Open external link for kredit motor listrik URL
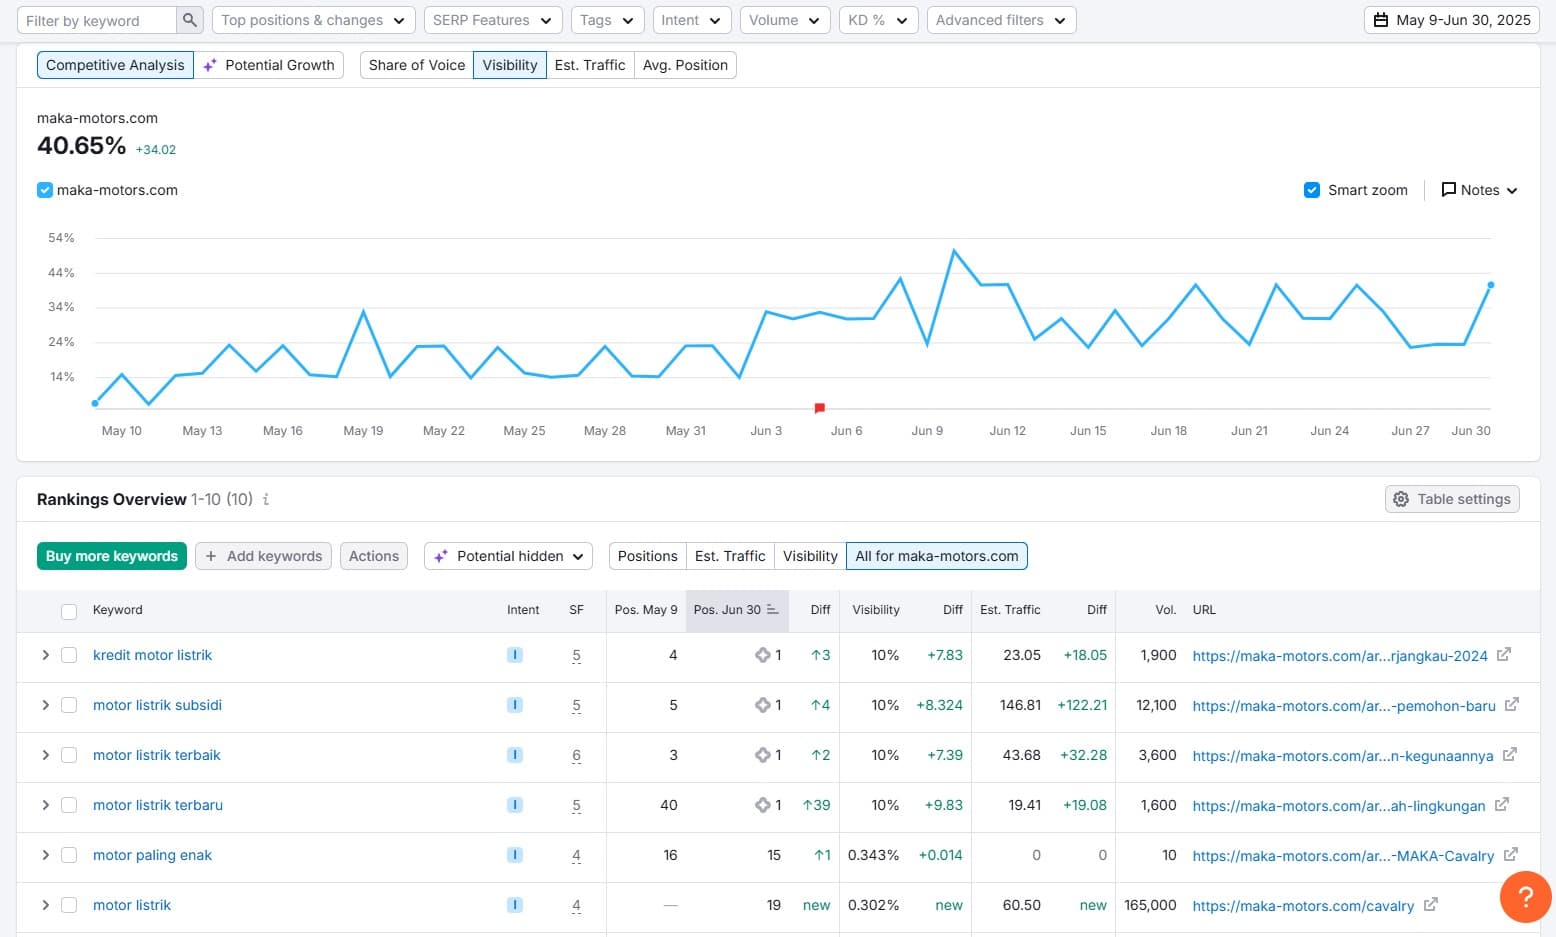This screenshot has width=1556, height=937. point(1504,655)
